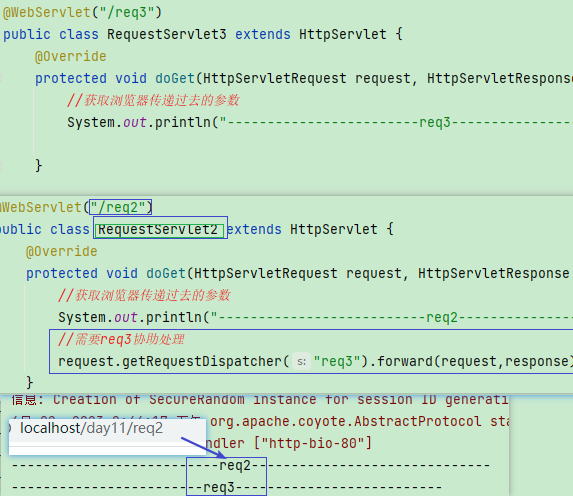The height and width of the screenshot is (496, 573).
Task: Click HttpServlet after extends in RequestServlet2
Action: point(334,229)
